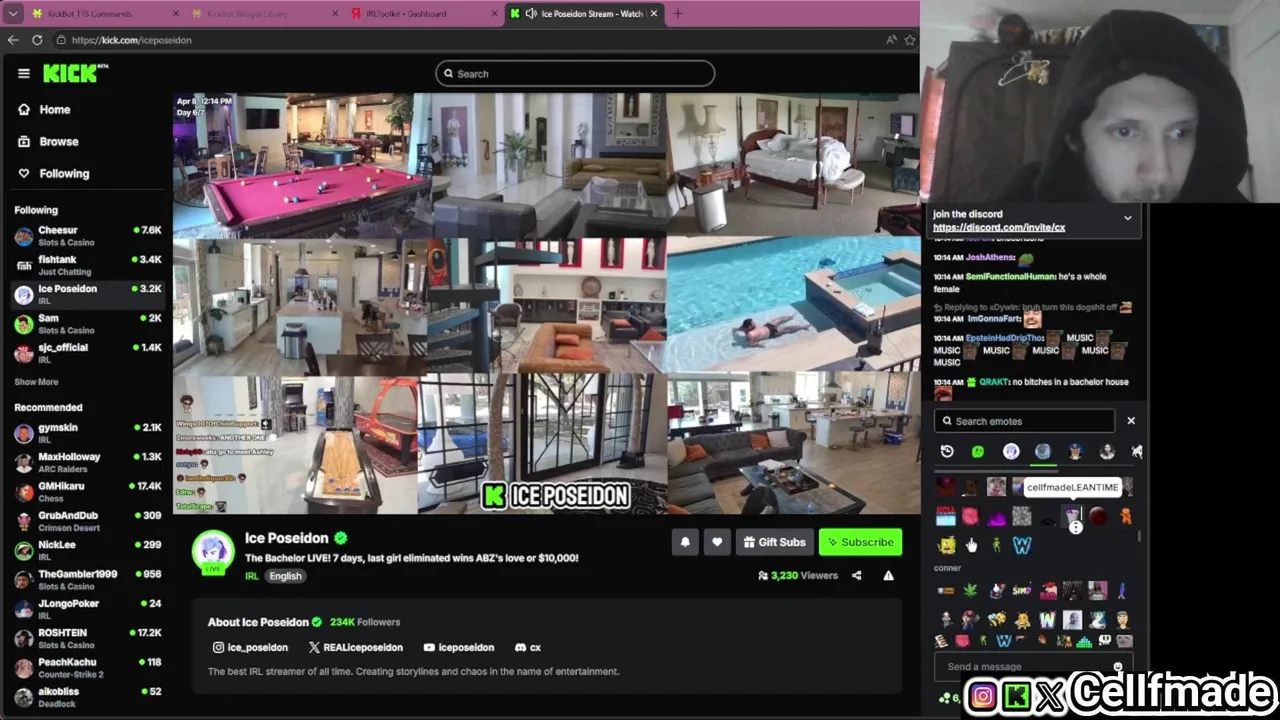The width and height of the screenshot is (1280, 720).
Task: Open the YouTube iceposeidon link
Action: [x=459, y=647]
